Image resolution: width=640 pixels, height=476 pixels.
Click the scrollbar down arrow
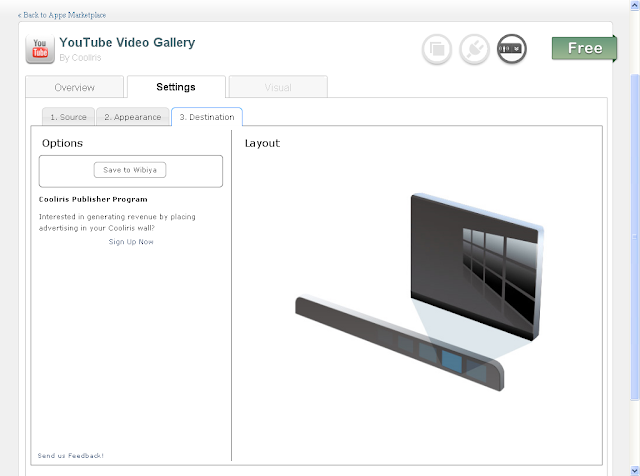point(635,471)
